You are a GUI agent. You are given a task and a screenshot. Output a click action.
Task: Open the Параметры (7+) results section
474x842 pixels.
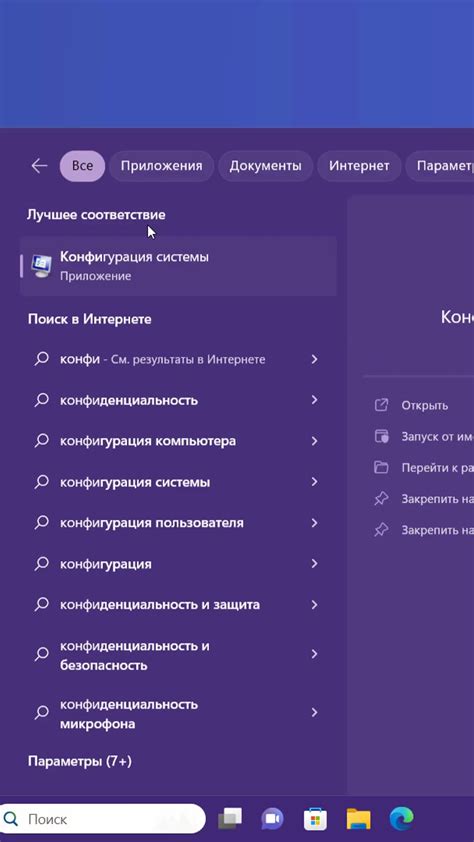click(x=79, y=761)
